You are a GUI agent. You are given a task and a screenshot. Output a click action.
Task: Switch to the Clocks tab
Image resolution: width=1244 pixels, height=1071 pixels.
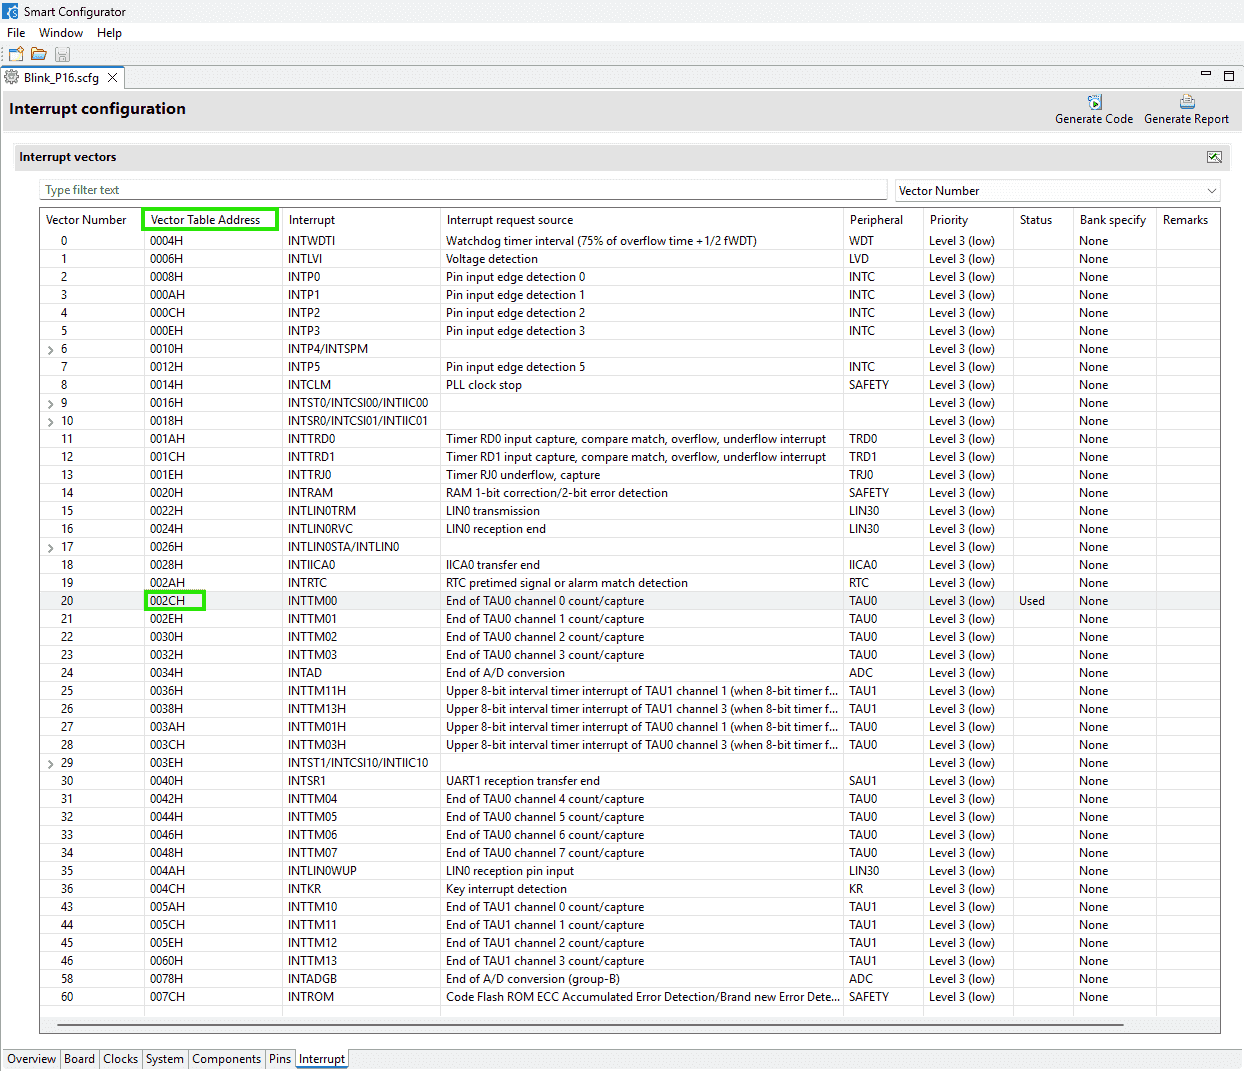(x=120, y=1059)
